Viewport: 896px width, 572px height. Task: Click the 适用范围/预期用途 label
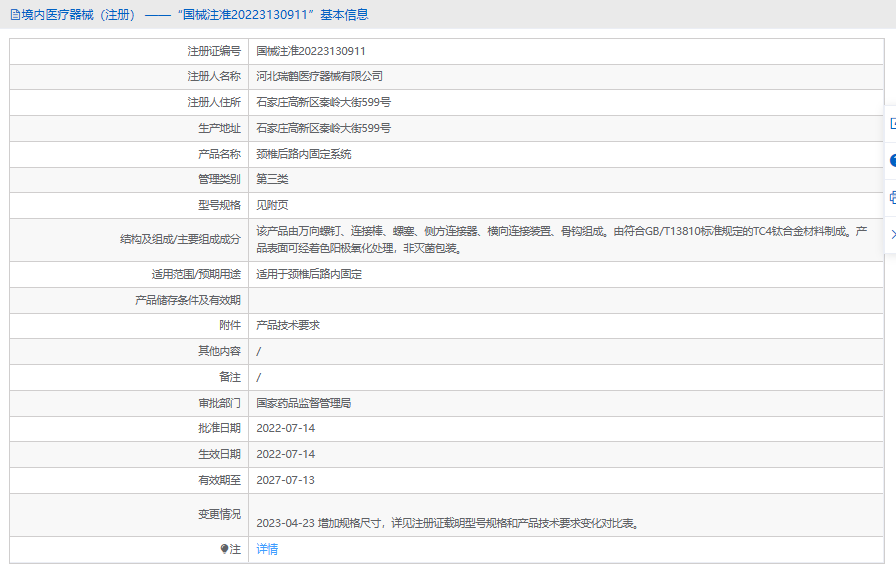(x=196, y=274)
